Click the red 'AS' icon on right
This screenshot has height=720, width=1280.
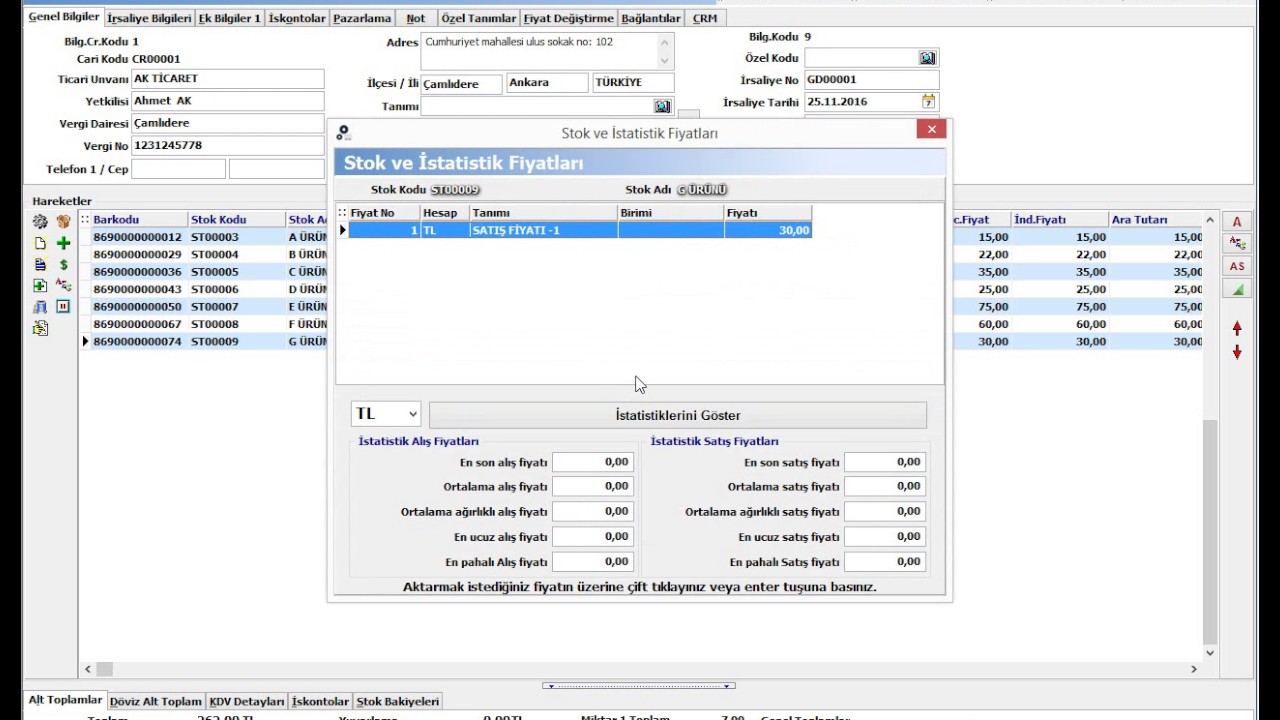(1237, 266)
